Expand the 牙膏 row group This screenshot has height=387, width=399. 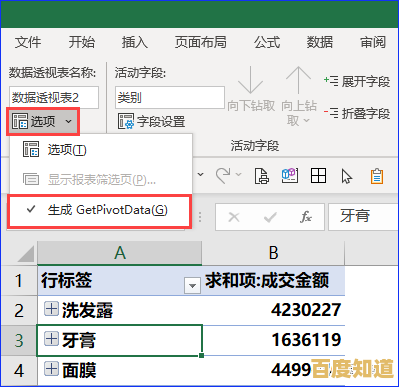tap(51, 339)
